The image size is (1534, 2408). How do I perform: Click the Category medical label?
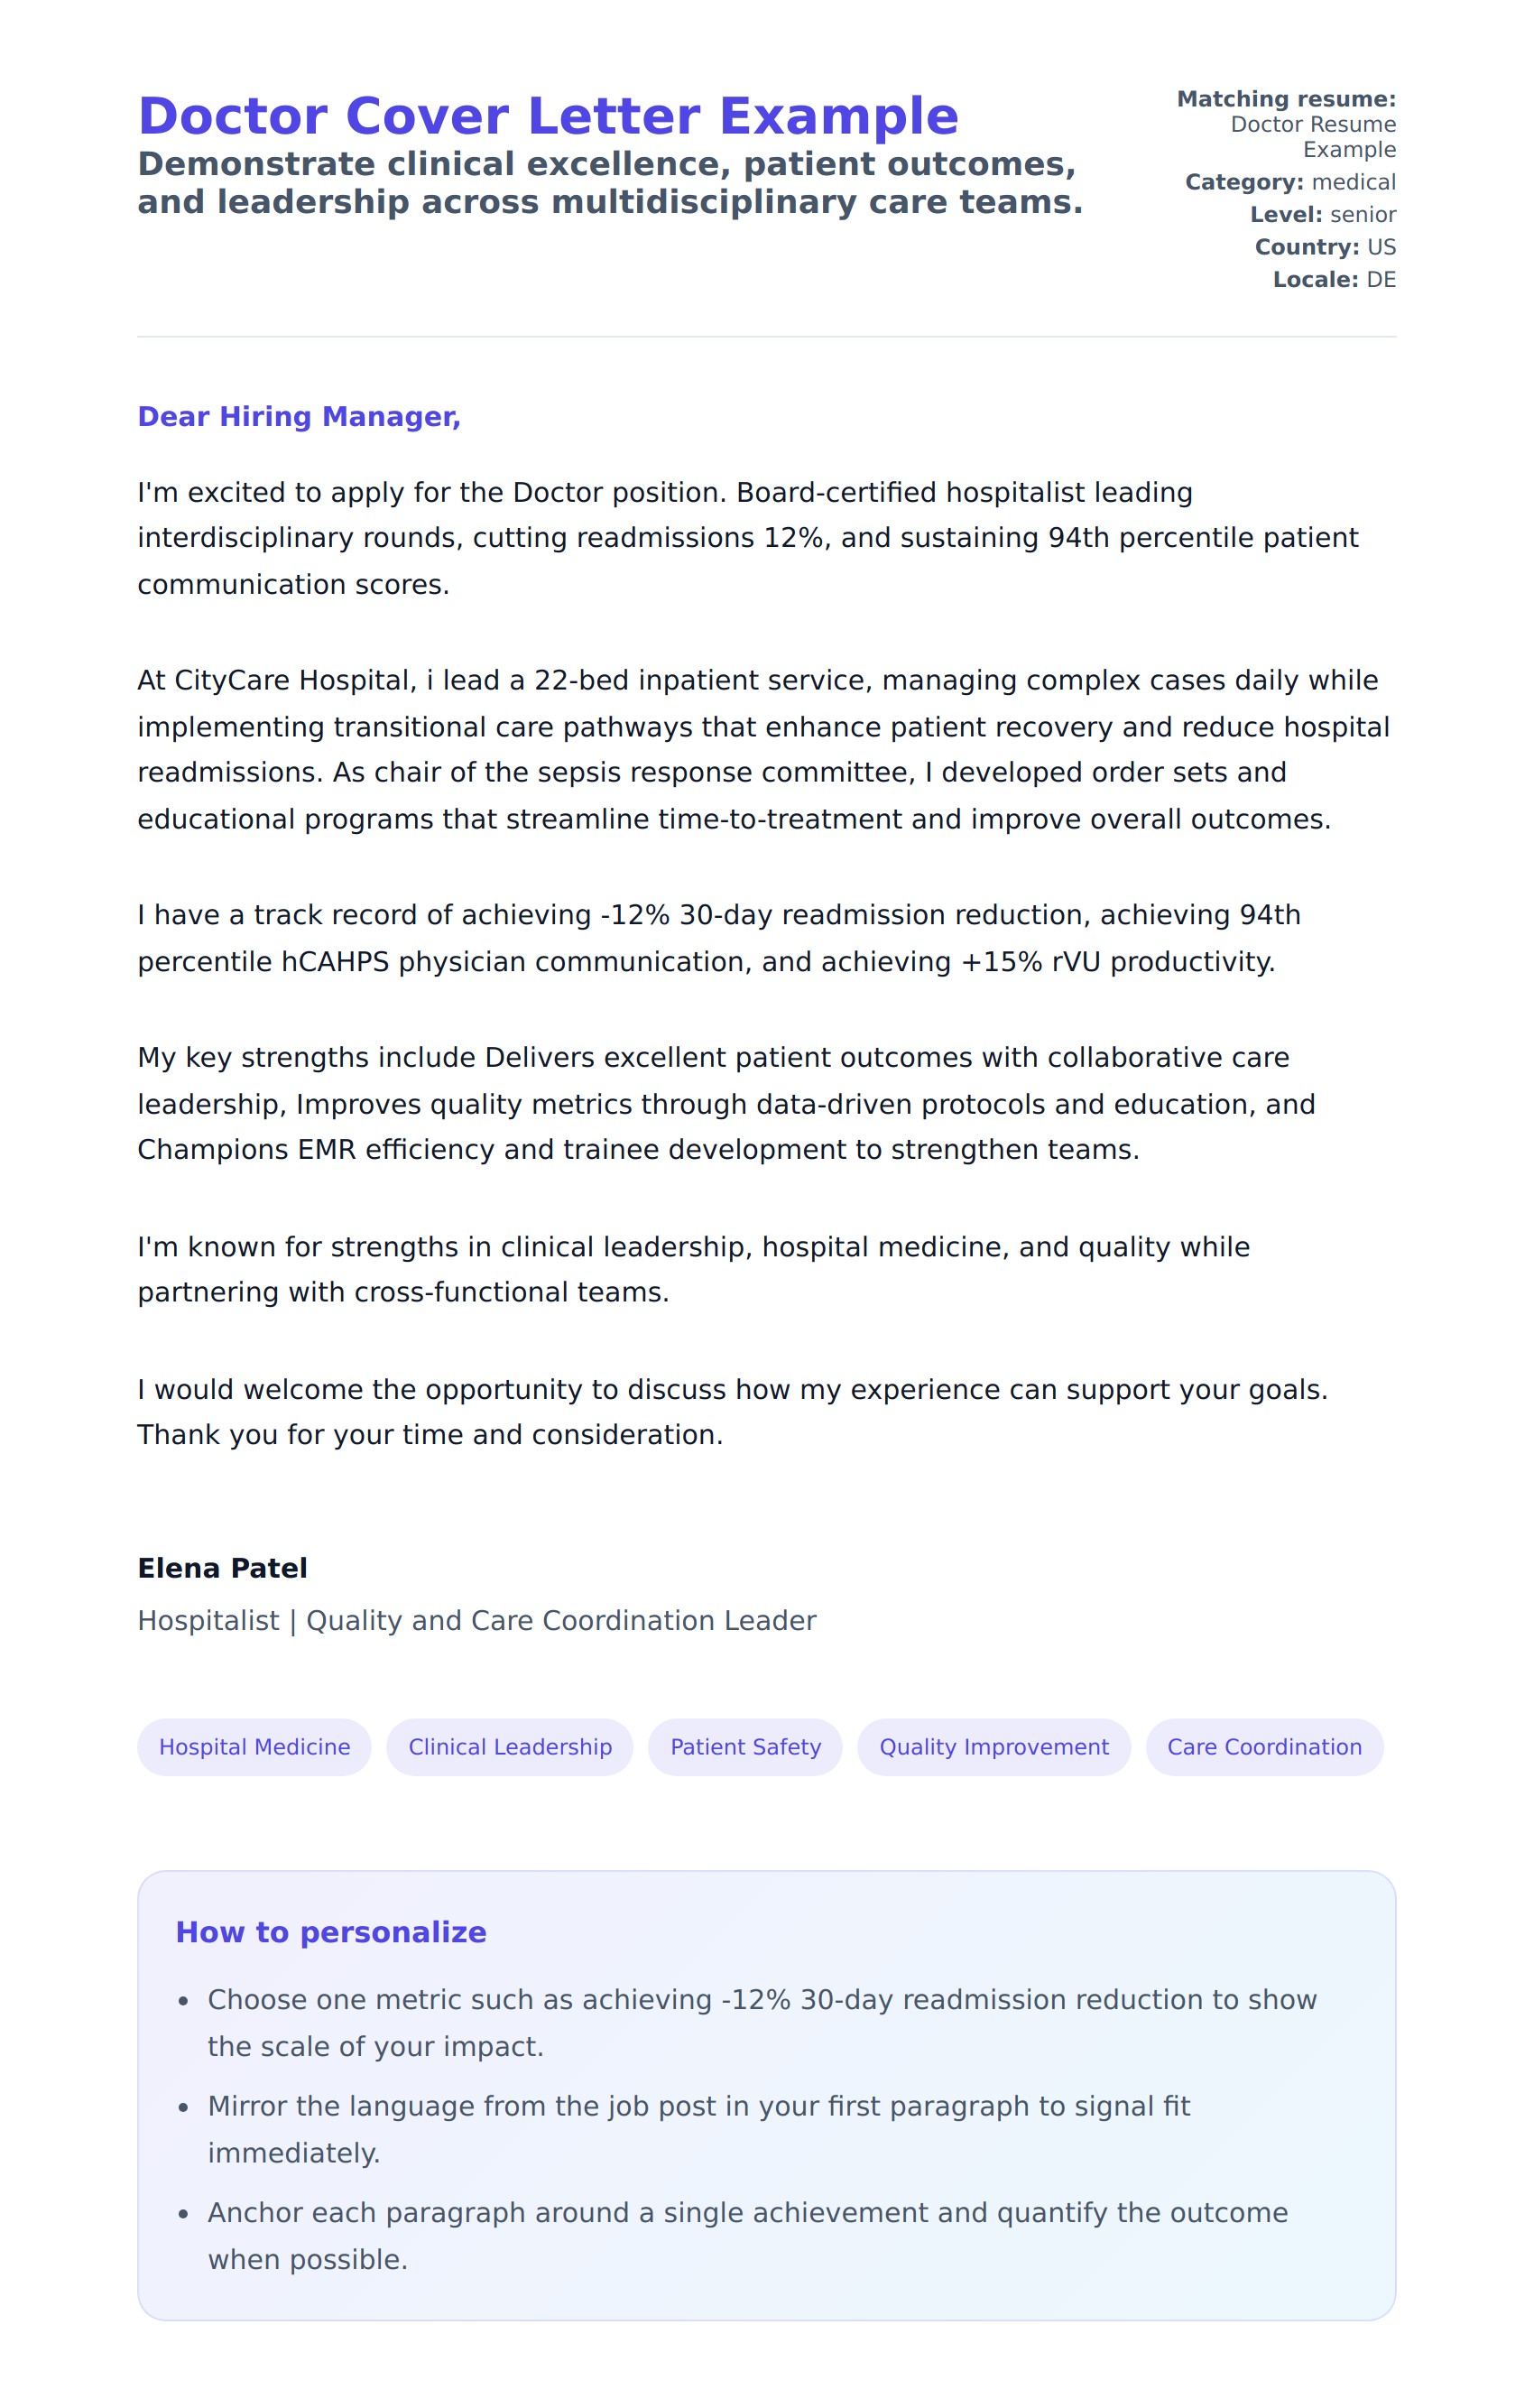1290,182
